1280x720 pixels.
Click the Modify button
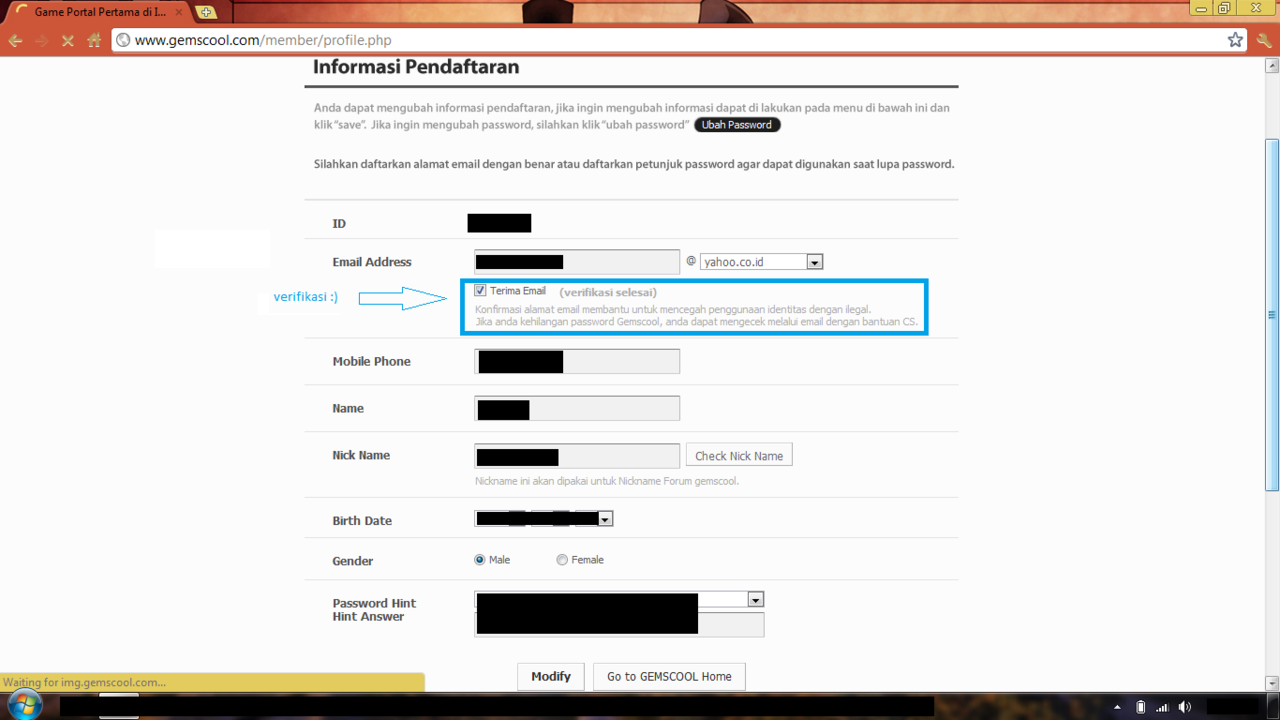(x=551, y=676)
